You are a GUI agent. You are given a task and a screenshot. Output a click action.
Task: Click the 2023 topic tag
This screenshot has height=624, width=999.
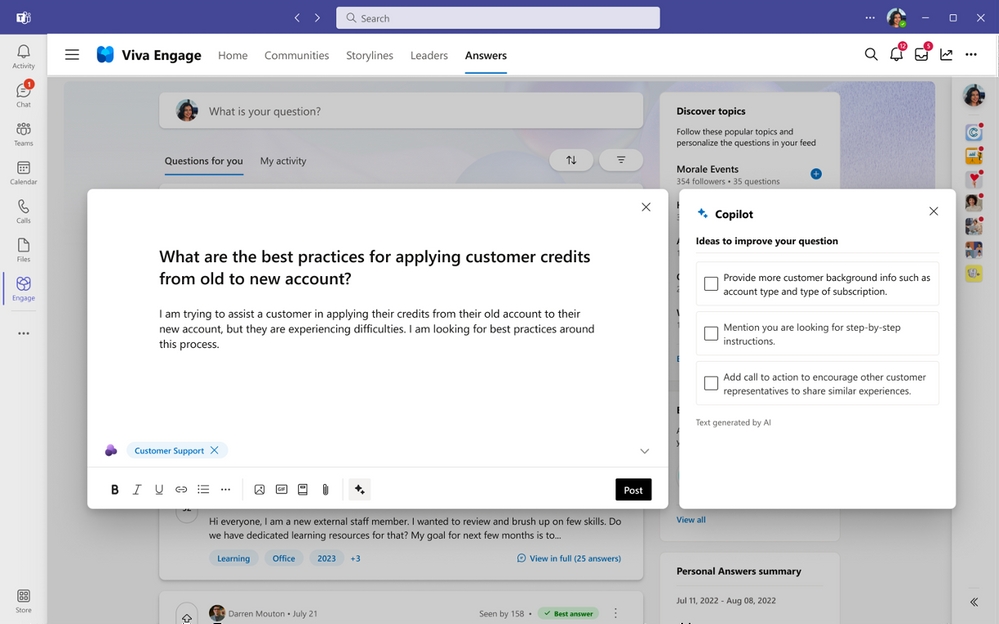tap(326, 558)
